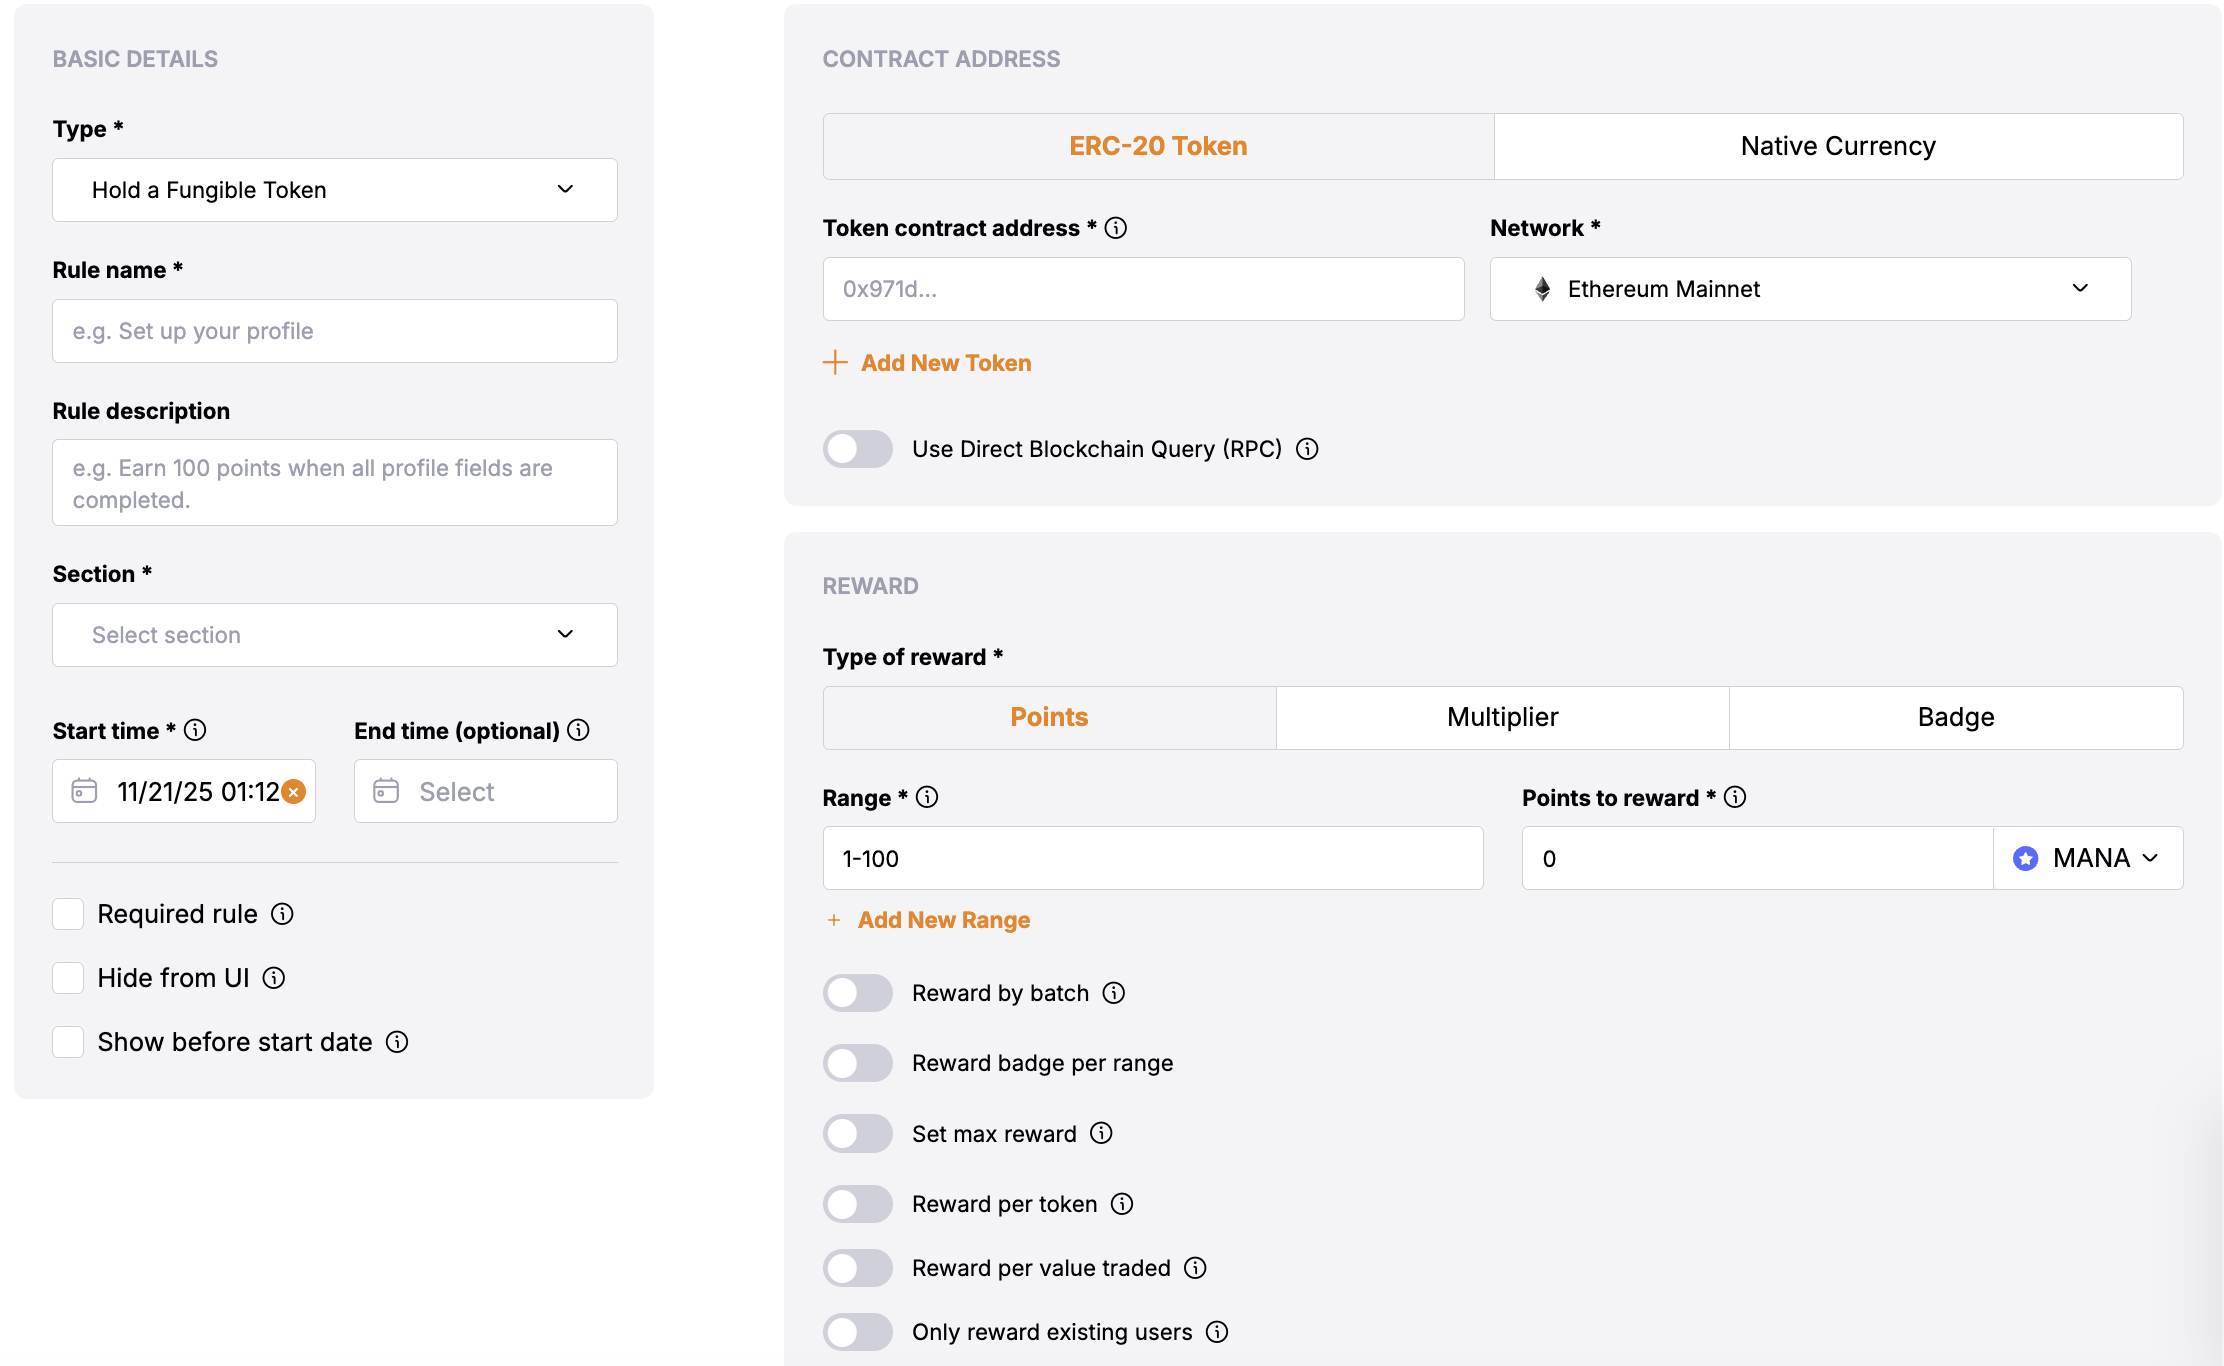2224x1366 pixels.
Task: Click the MANA token star icon
Action: coord(2026,858)
